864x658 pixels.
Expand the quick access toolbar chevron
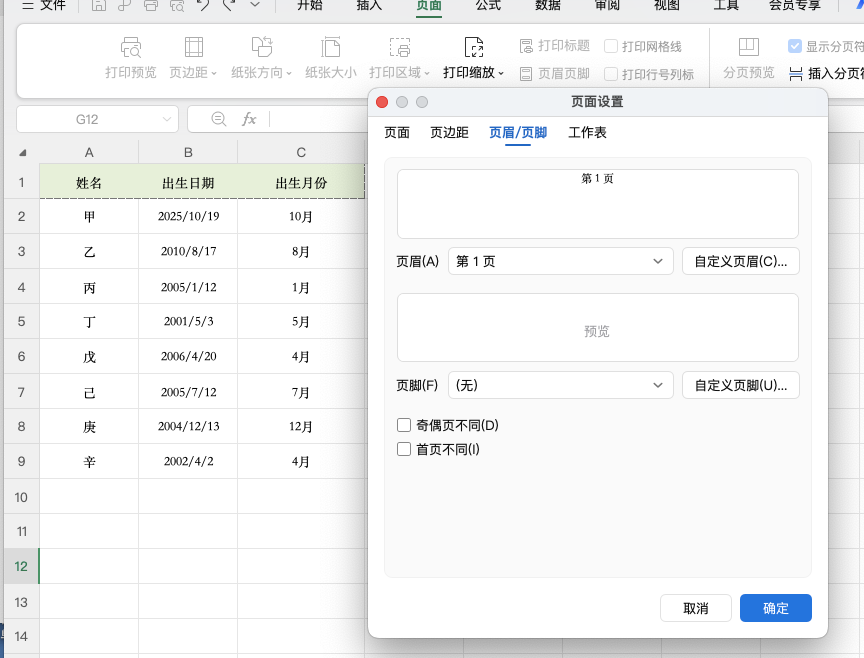(255, 5)
